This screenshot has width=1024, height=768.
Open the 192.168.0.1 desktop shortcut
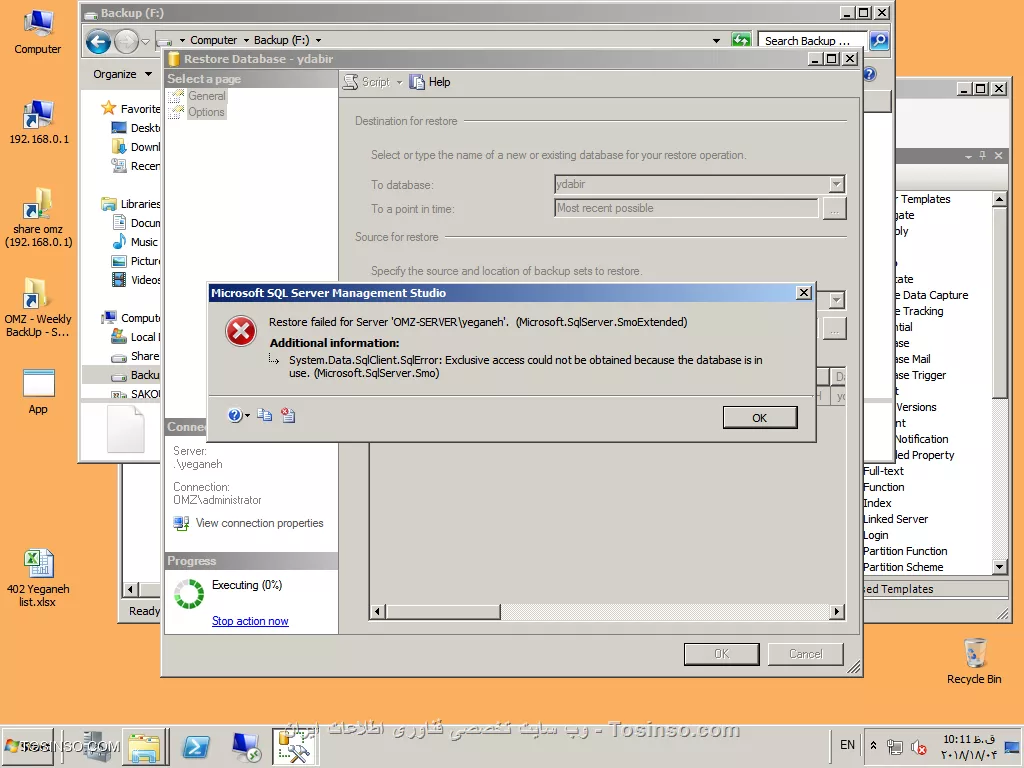point(39,122)
